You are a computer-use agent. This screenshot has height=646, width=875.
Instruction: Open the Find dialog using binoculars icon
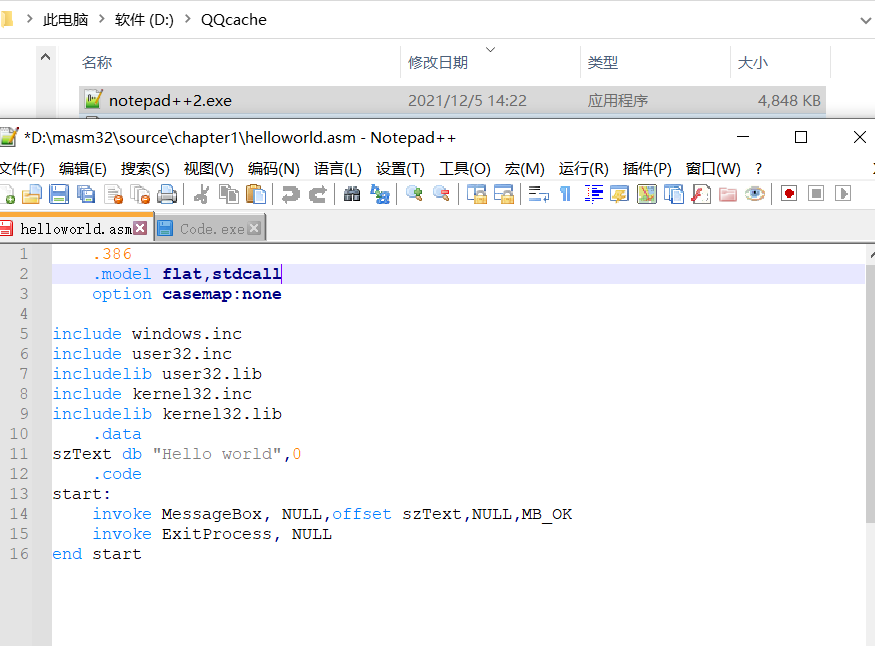349,193
